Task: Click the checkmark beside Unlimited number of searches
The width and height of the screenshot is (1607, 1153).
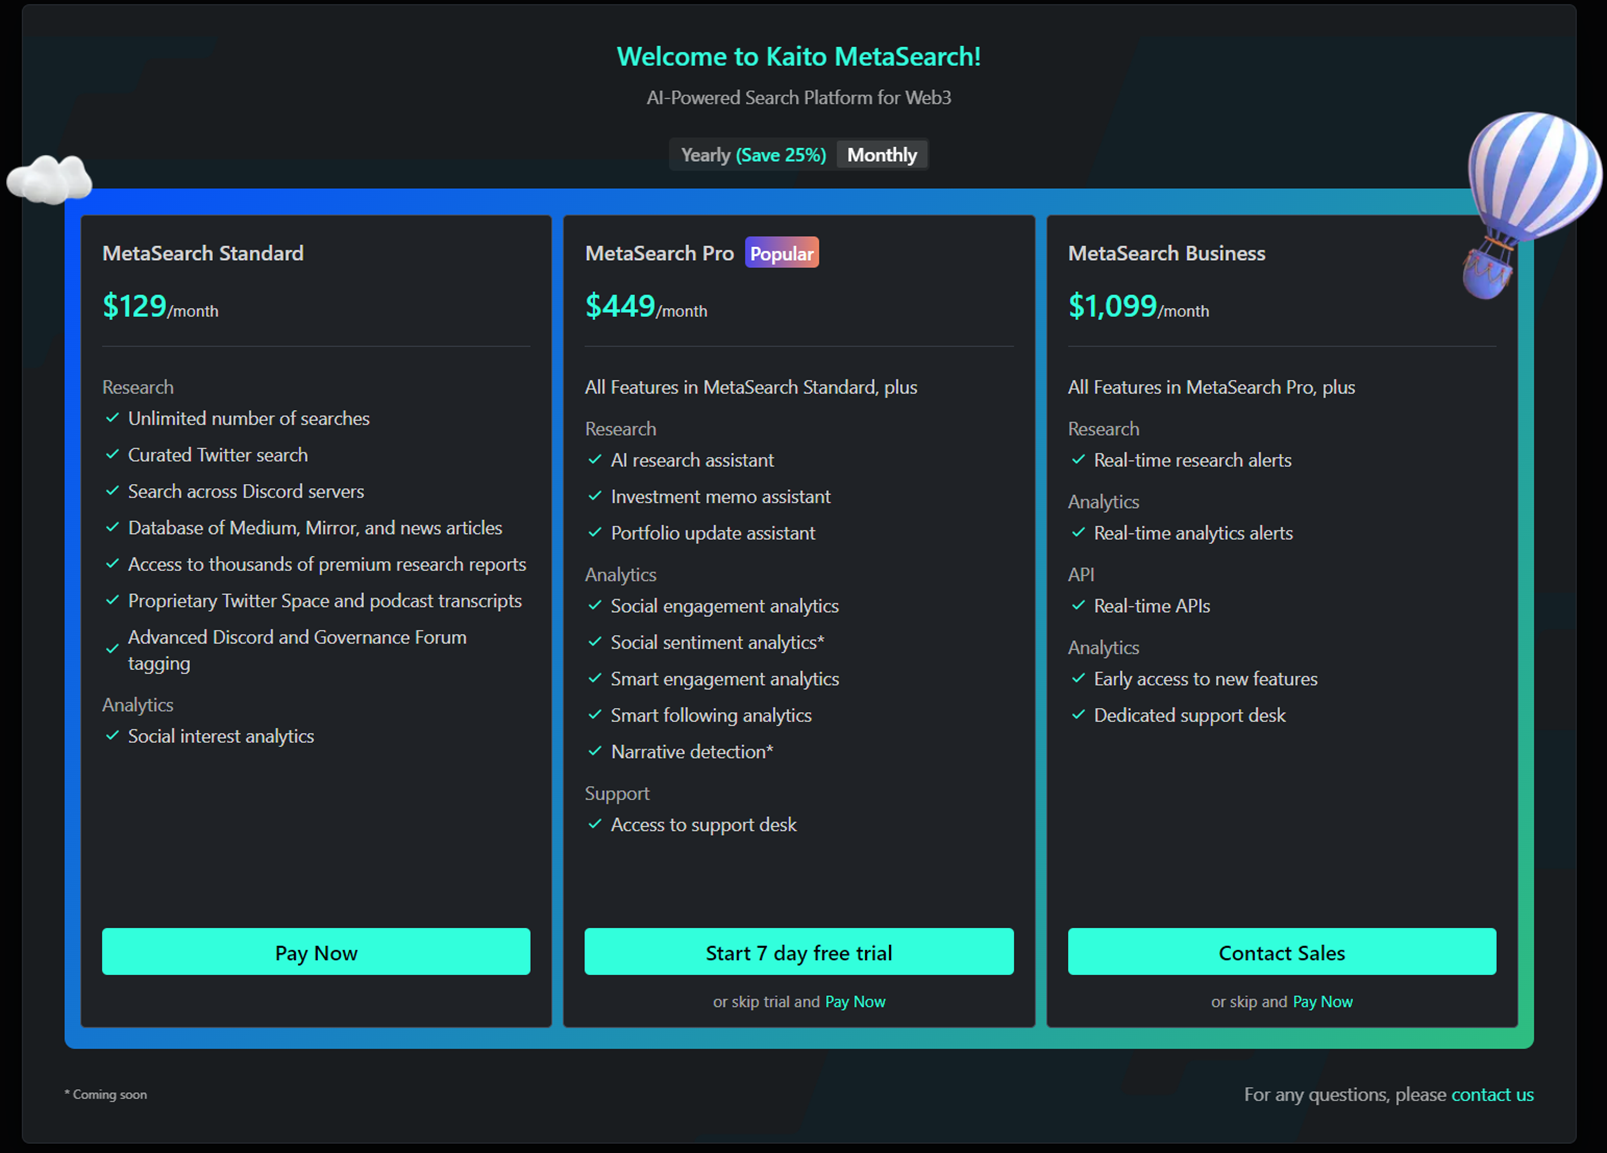Action: [112, 418]
